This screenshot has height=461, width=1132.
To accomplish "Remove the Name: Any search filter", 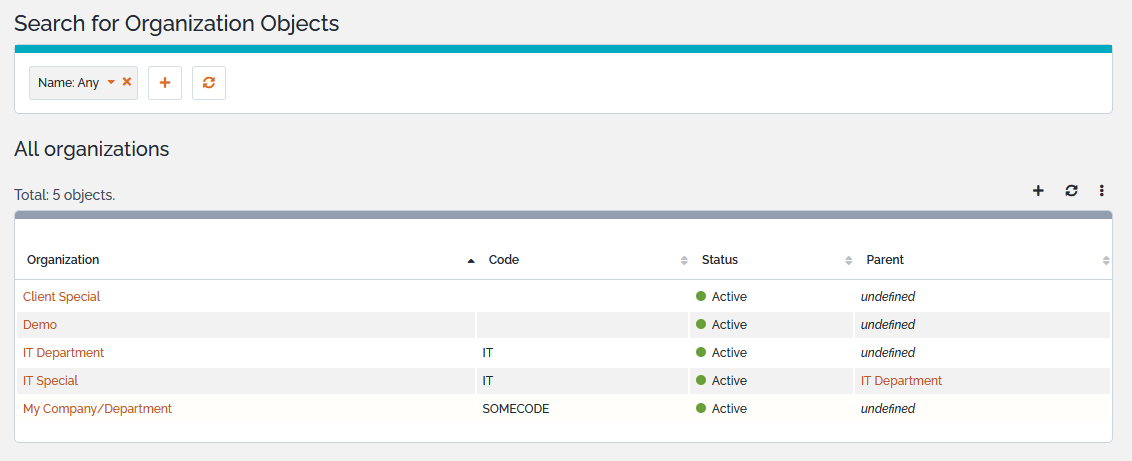I will pos(127,82).
